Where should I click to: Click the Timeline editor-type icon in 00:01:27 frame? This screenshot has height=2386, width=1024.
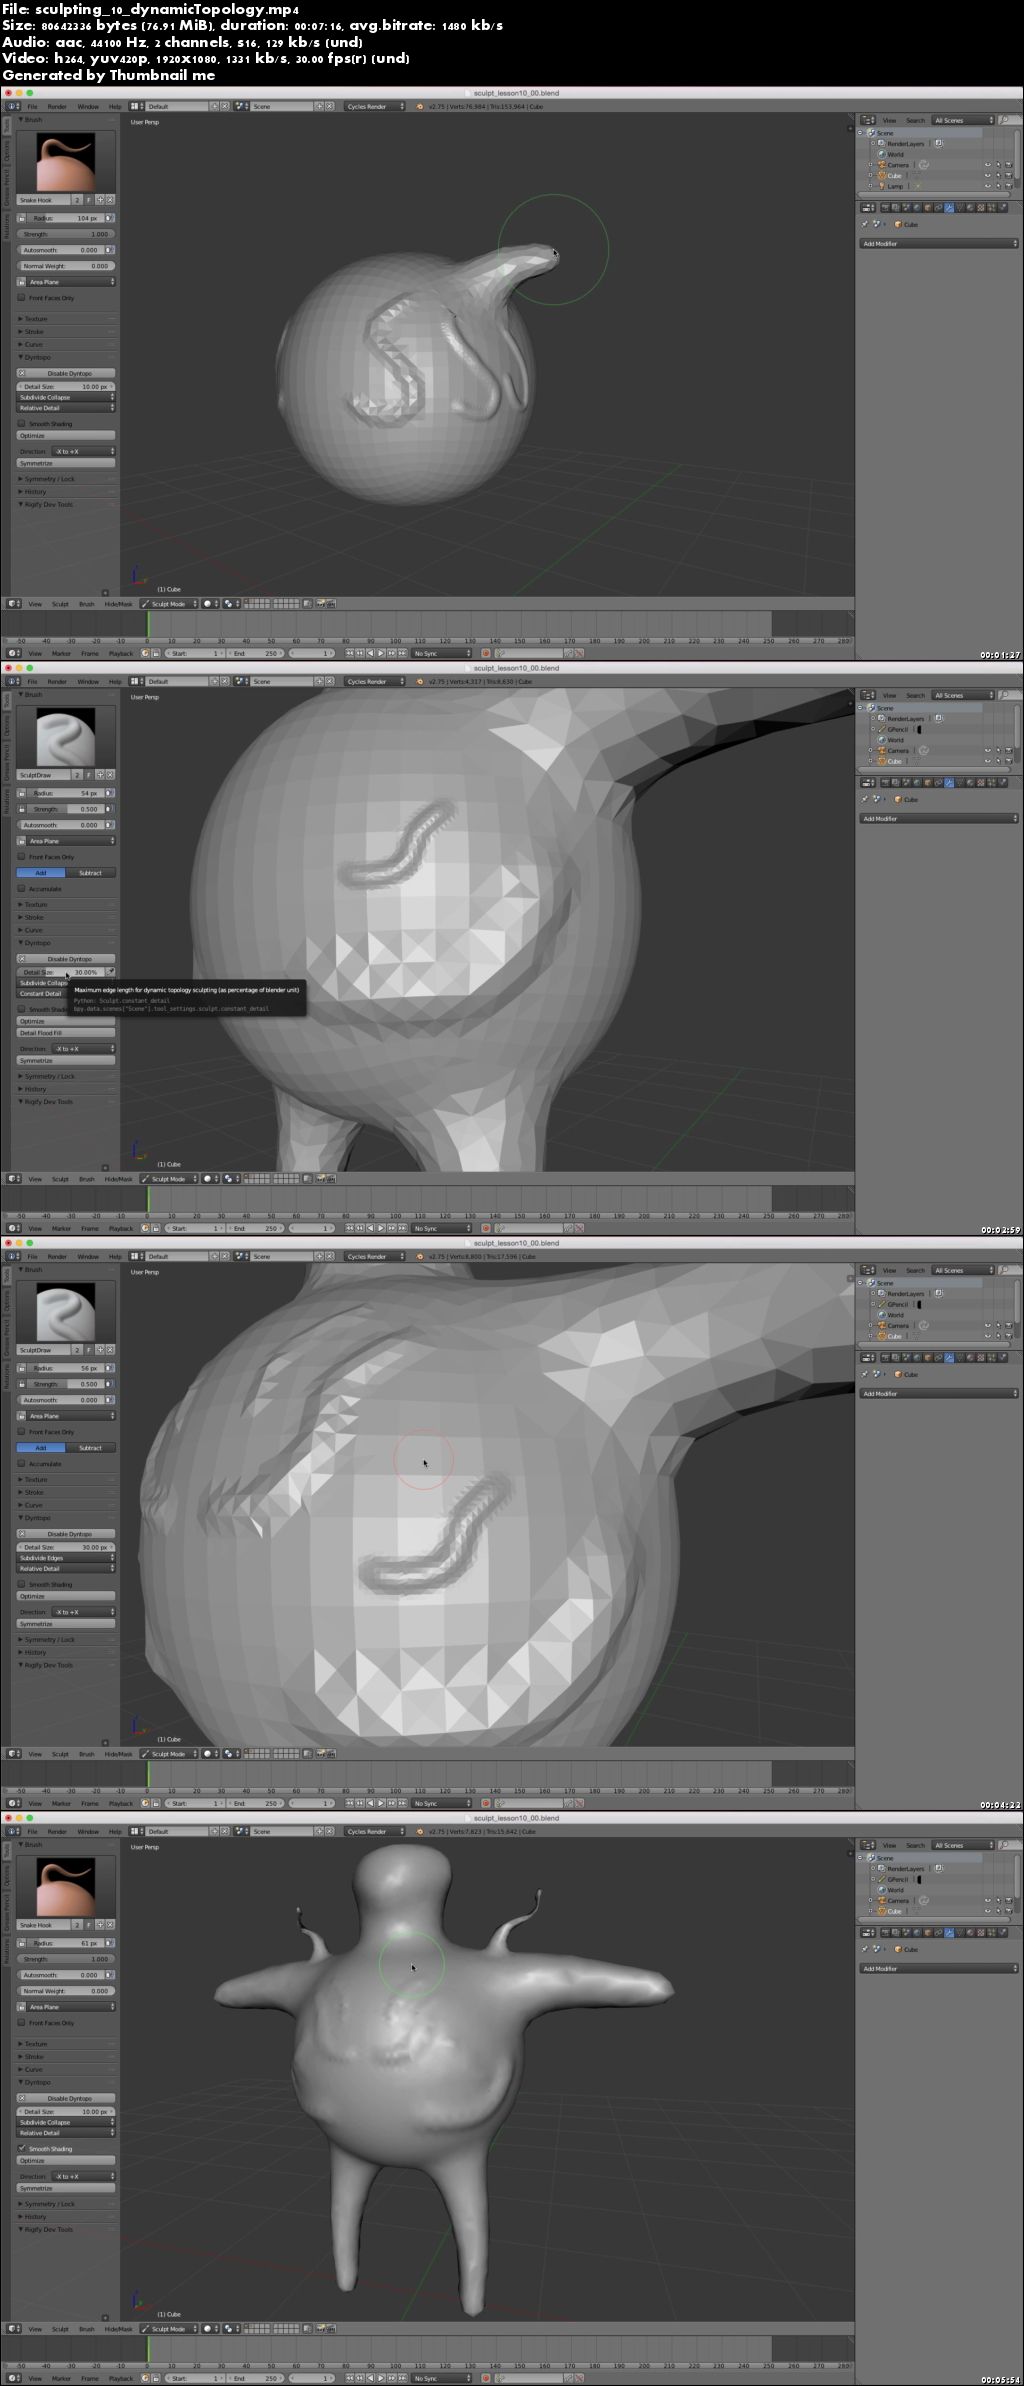click(x=13, y=653)
